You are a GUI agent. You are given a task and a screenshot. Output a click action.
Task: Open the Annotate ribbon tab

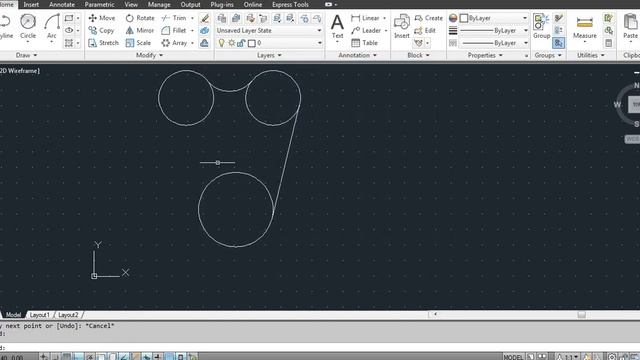click(62, 4)
